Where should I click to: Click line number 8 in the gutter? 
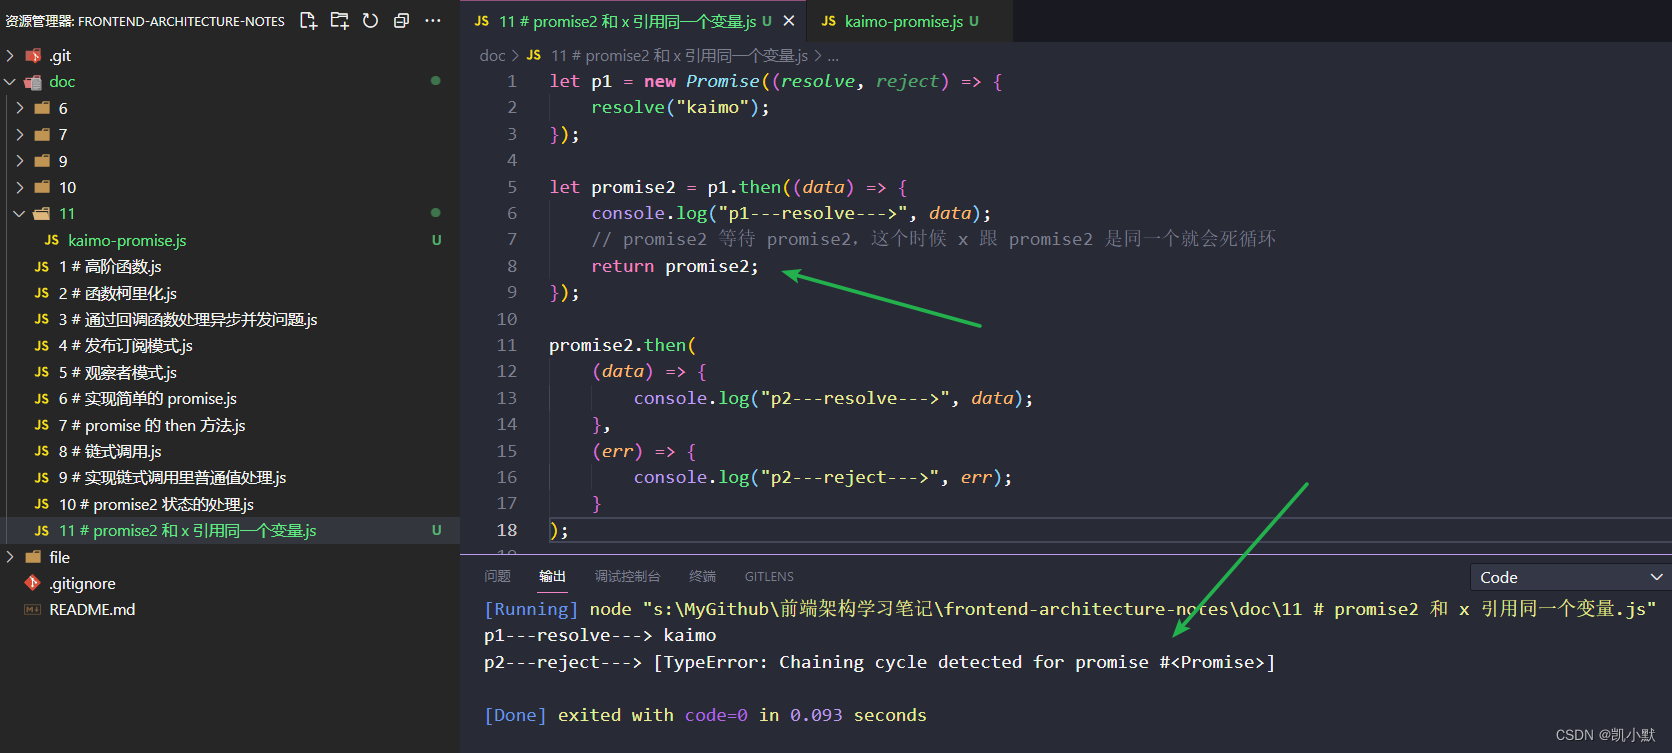pos(512,266)
